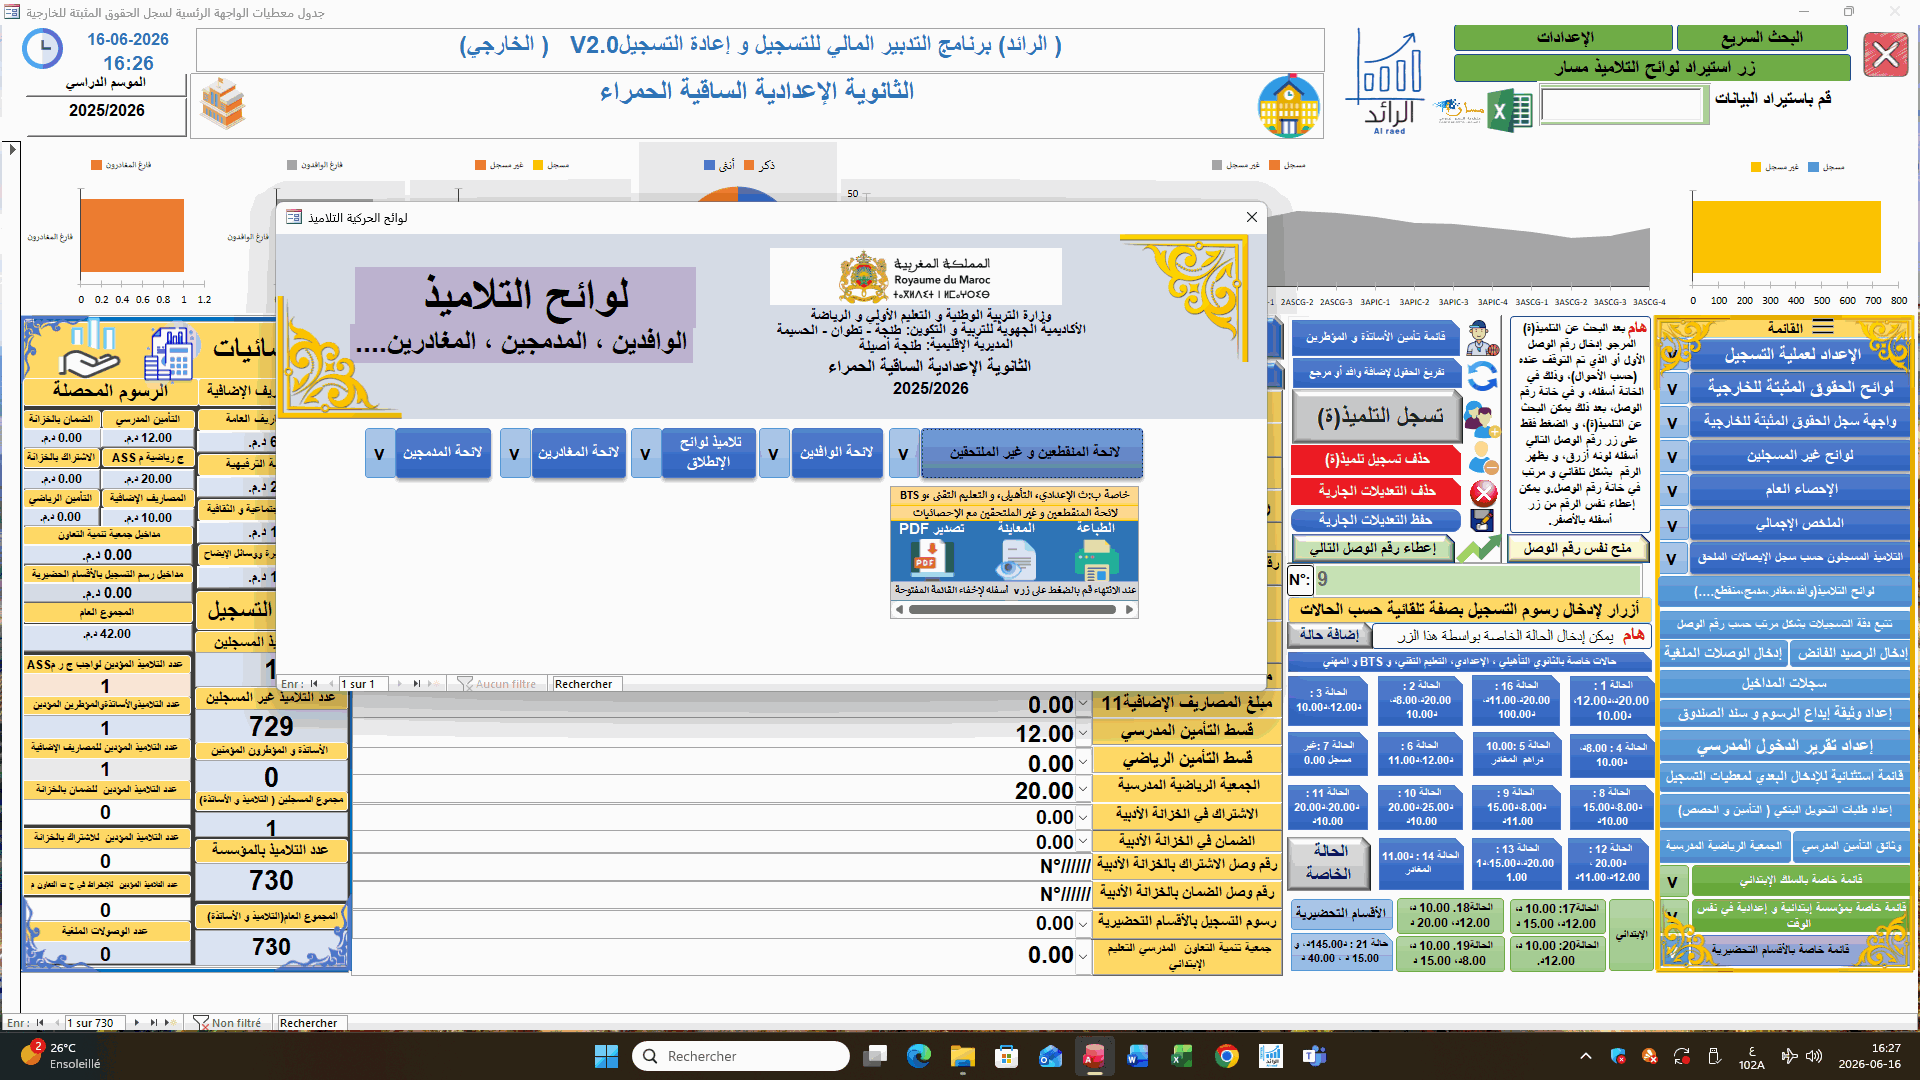Open وثائق التأمين المدرسي menu item

(x=1851, y=846)
